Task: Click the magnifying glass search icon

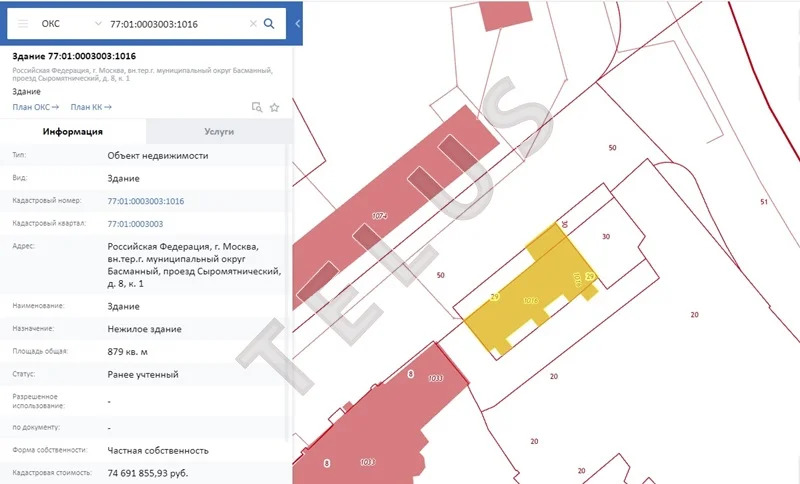Action: [269, 23]
